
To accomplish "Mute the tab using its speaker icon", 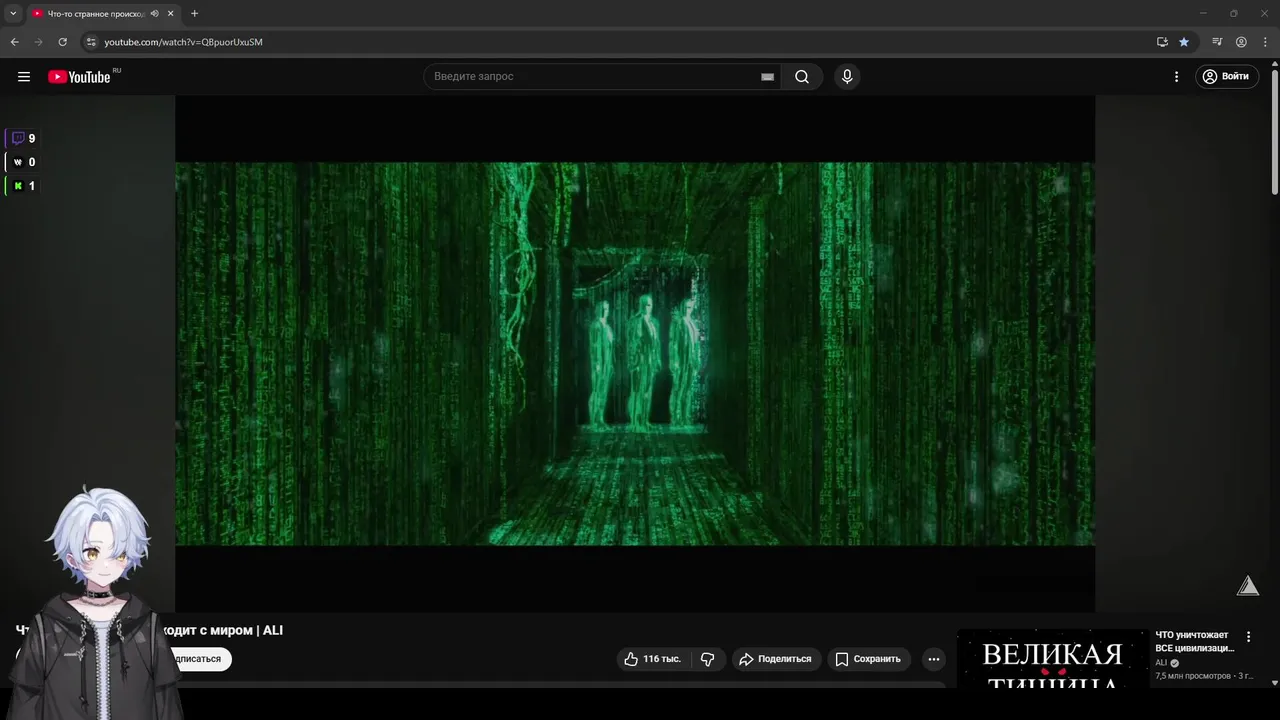I will pos(154,14).
